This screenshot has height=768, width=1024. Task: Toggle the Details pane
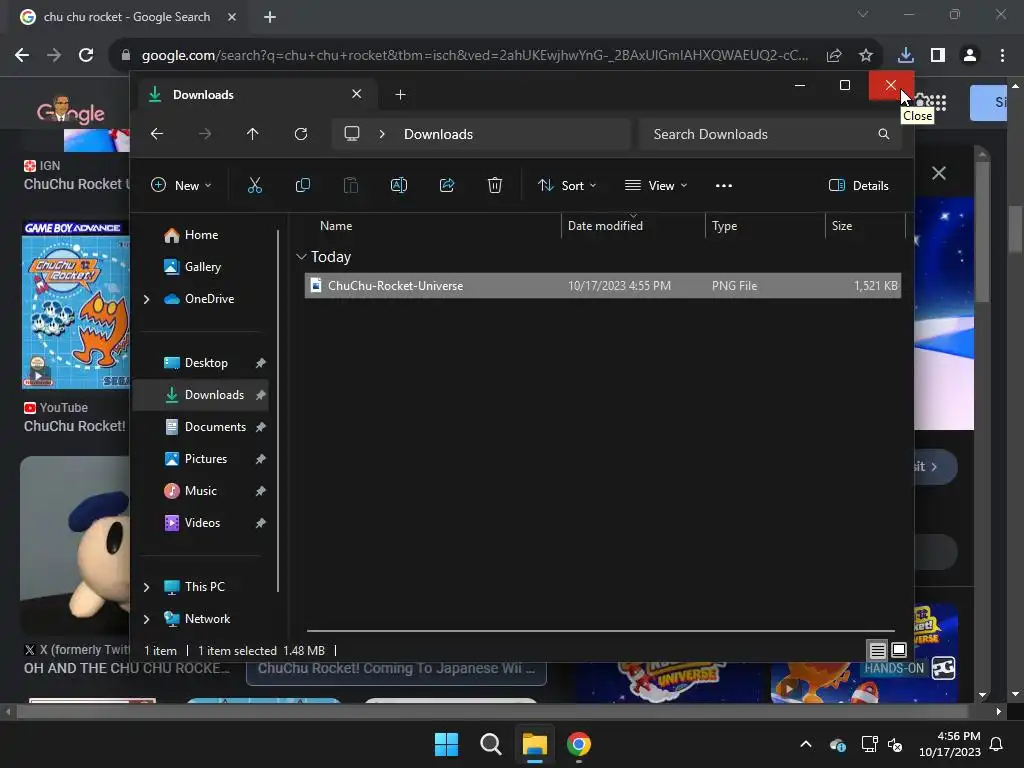pyautogui.click(x=858, y=185)
